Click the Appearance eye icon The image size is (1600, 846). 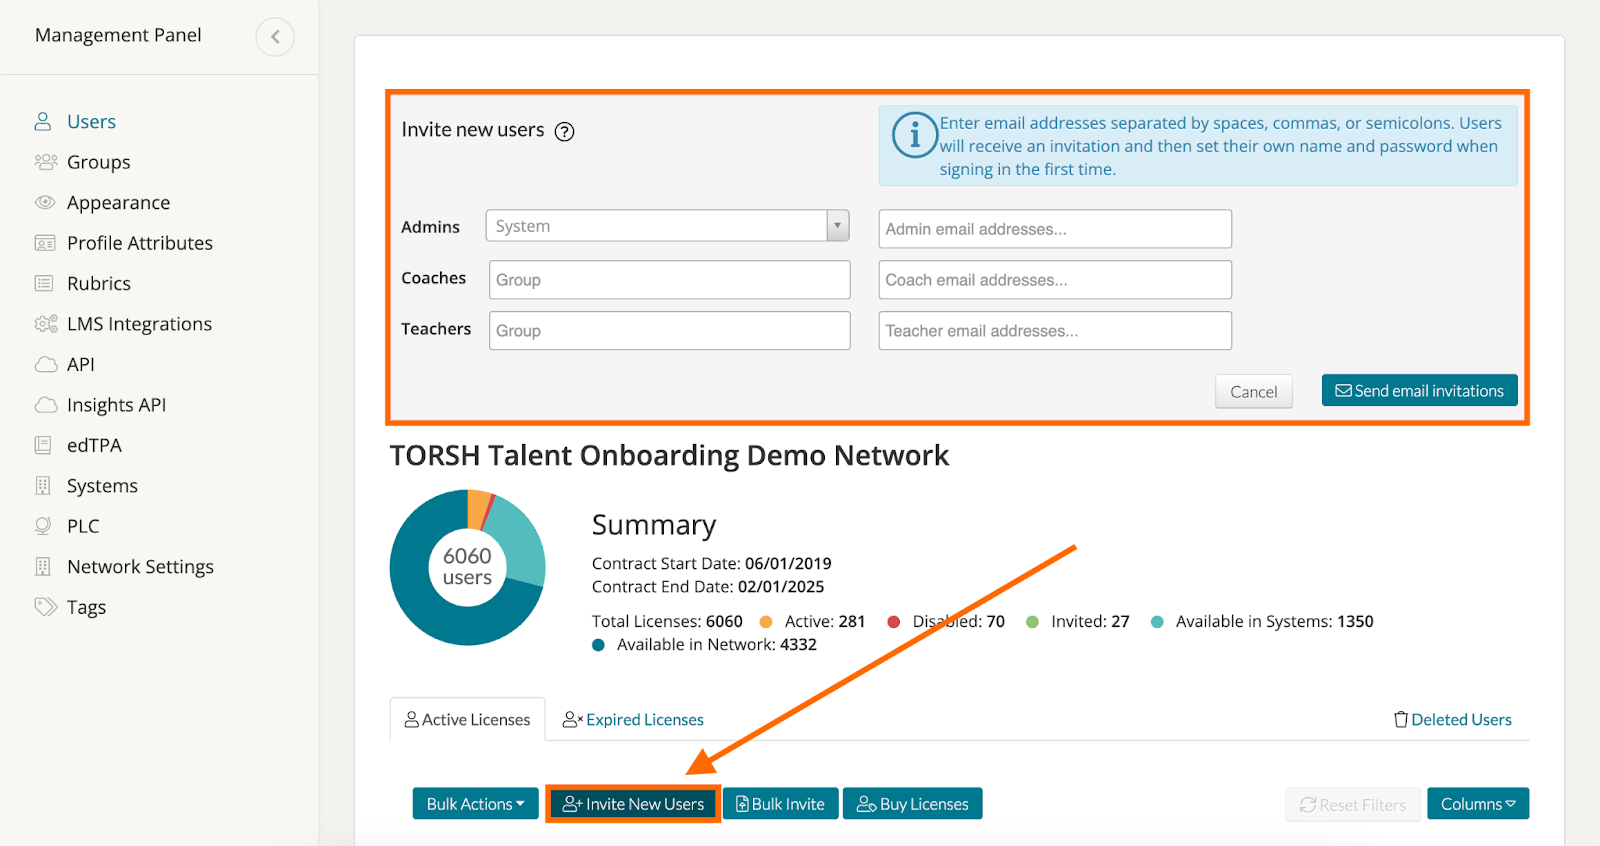click(45, 203)
